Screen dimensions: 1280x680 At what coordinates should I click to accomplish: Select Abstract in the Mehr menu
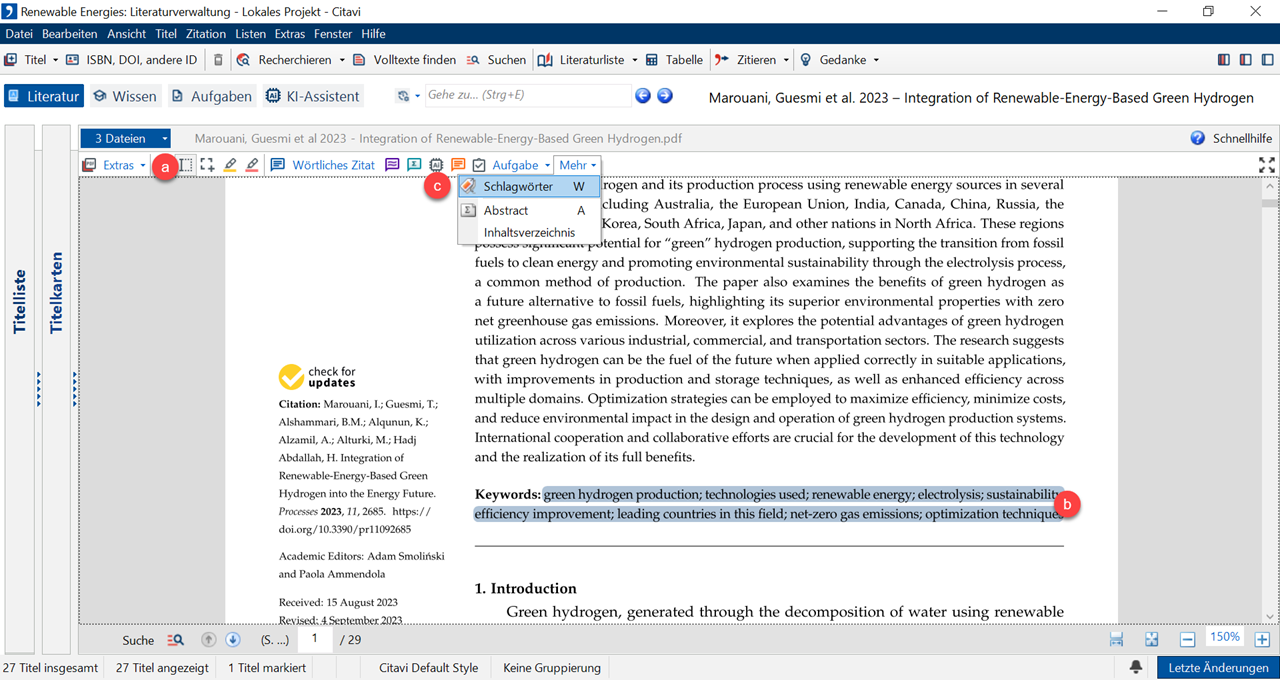(506, 211)
